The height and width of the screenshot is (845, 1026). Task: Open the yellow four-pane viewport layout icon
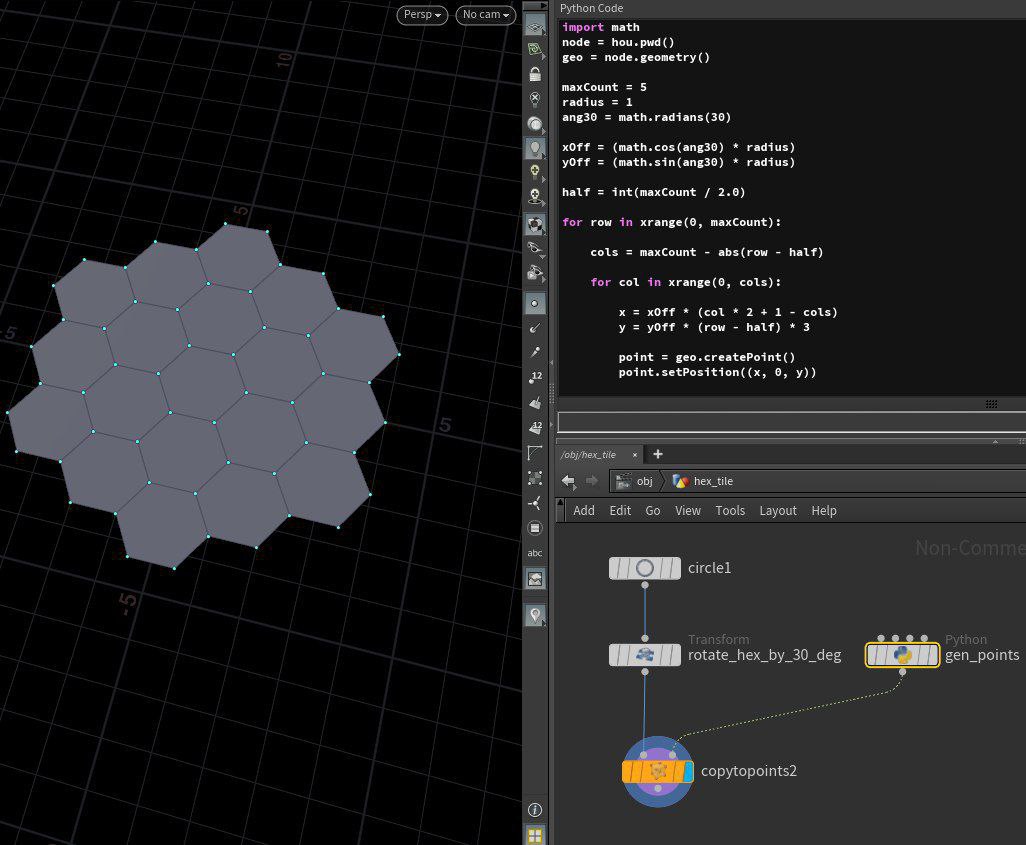(x=535, y=836)
